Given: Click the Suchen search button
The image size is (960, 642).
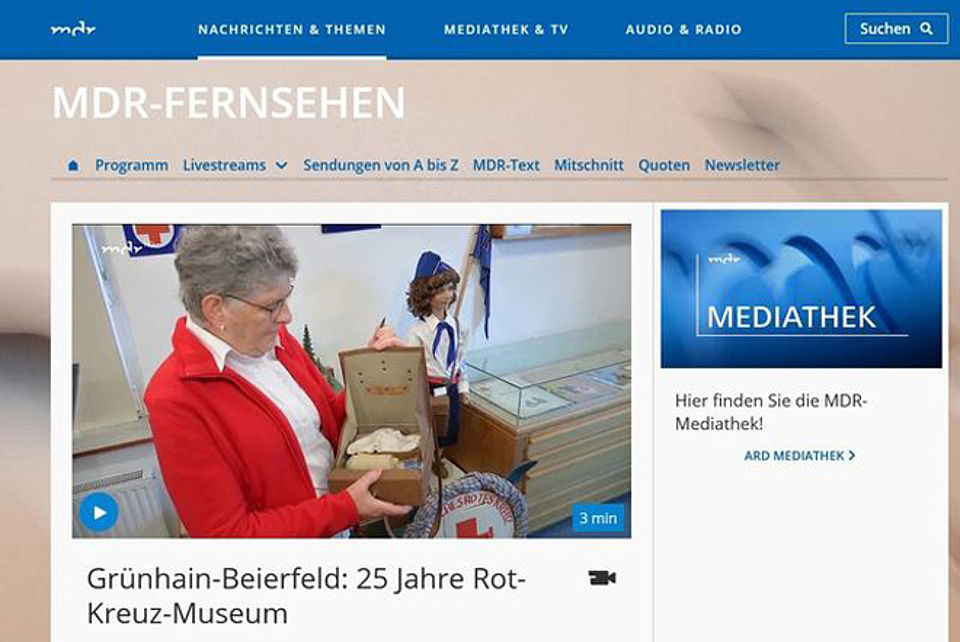Looking at the screenshot, I should click(x=896, y=28).
